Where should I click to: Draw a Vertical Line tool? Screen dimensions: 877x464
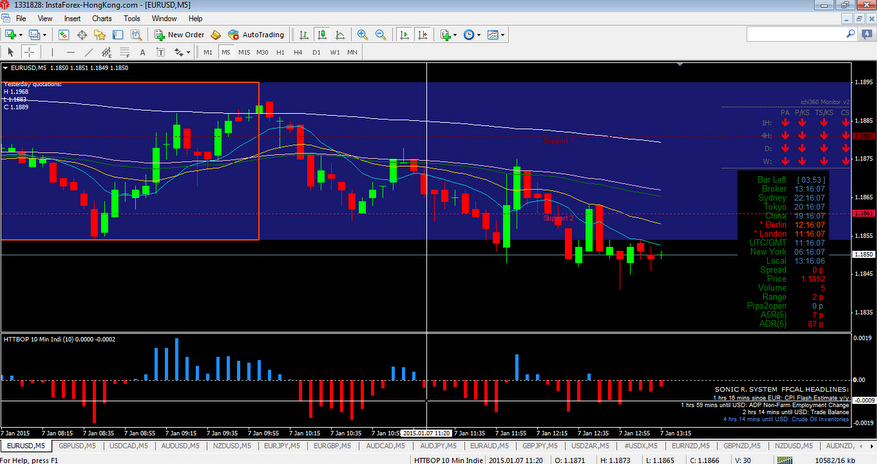point(52,52)
